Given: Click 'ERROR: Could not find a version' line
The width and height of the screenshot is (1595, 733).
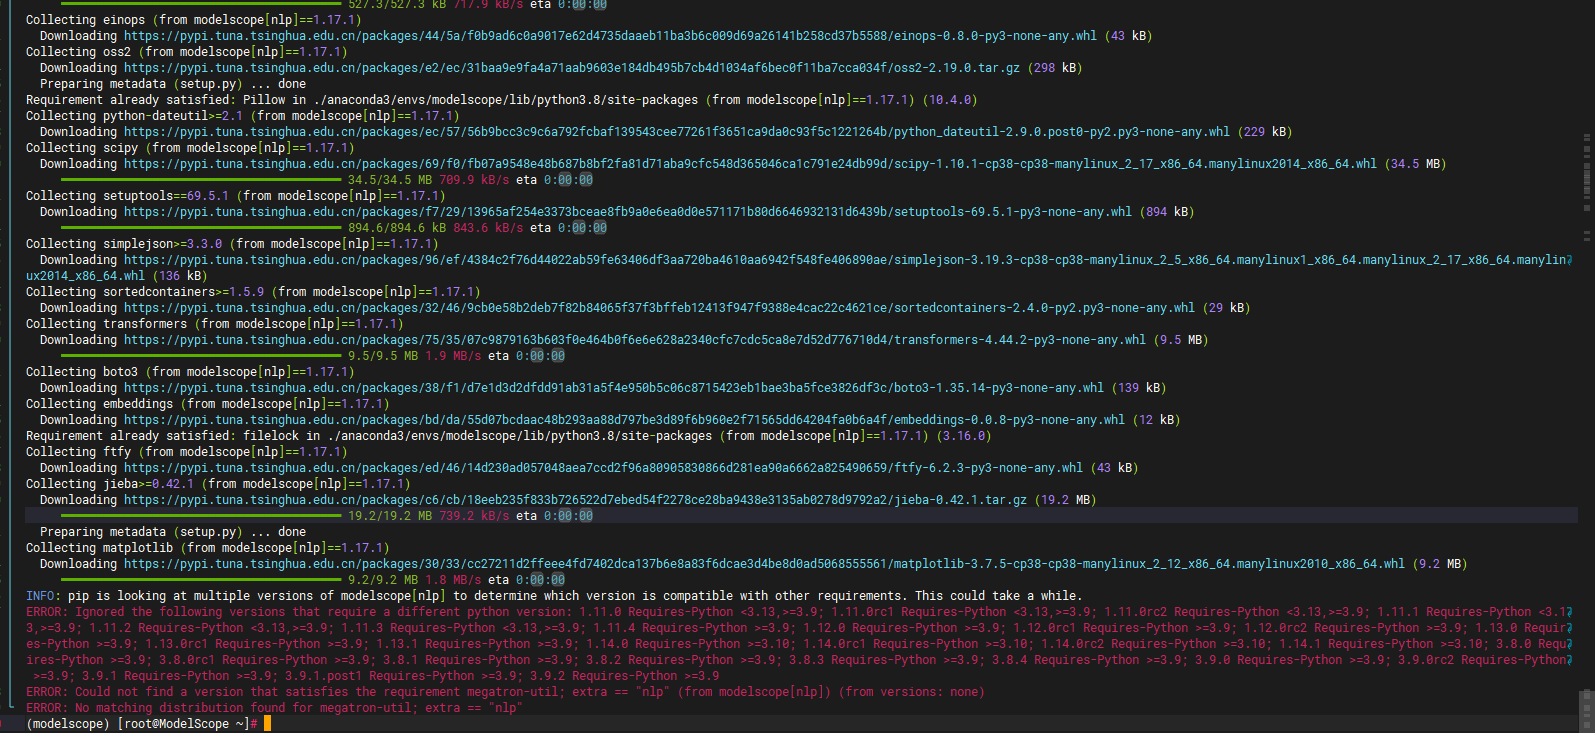Looking at the screenshot, I should (x=505, y=692).
